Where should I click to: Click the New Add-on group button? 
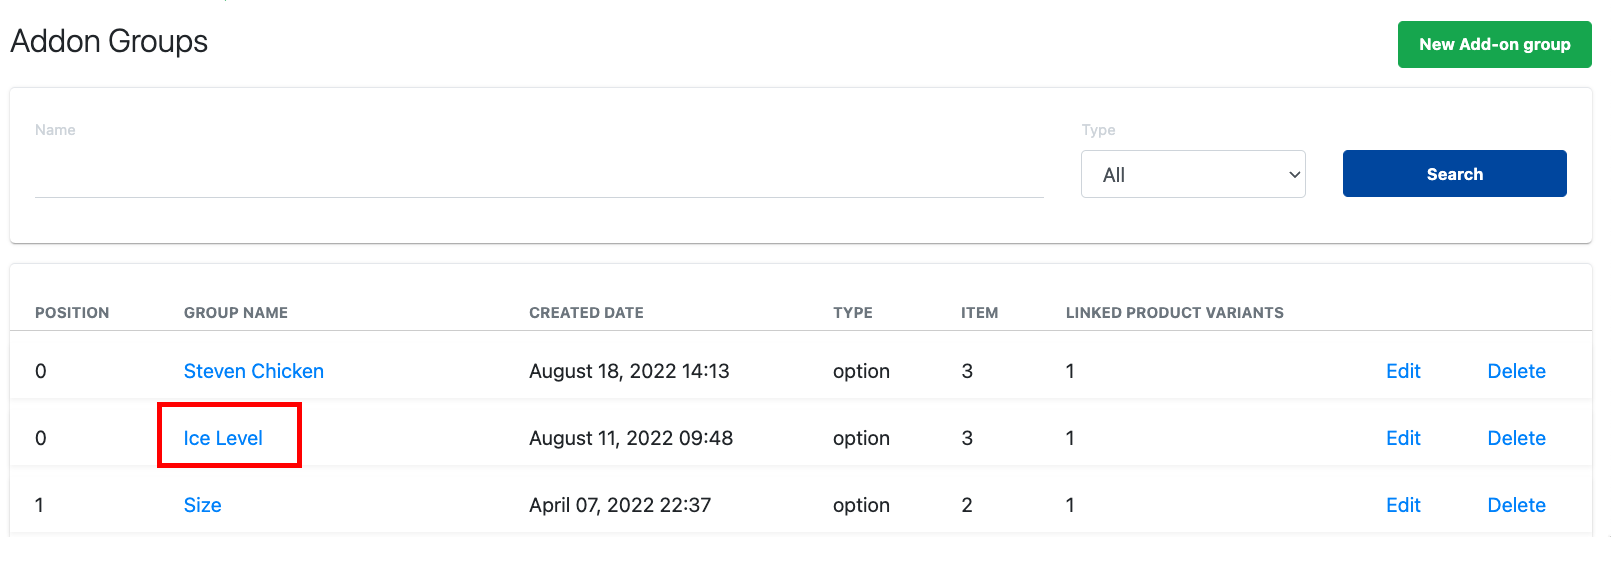1494,45
